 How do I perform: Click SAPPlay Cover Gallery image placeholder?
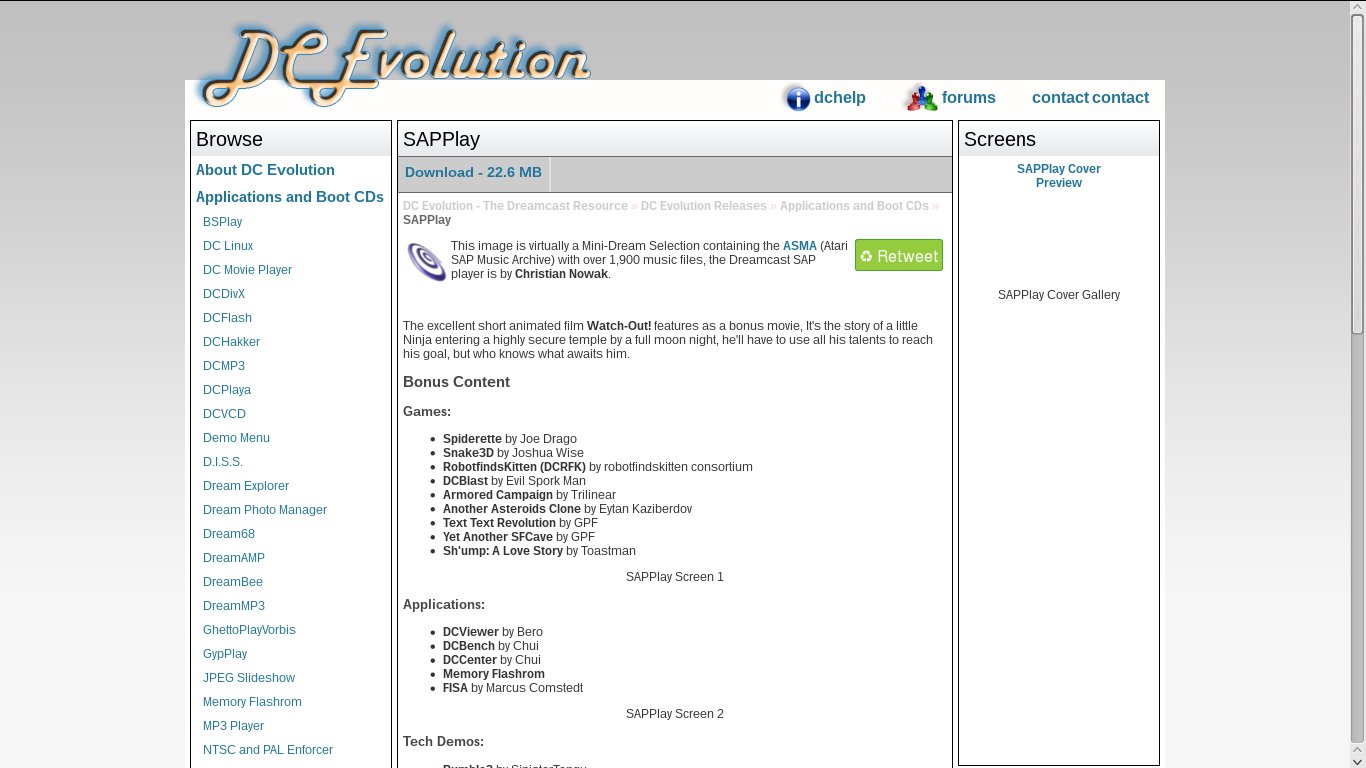(x=1059, y=295)
